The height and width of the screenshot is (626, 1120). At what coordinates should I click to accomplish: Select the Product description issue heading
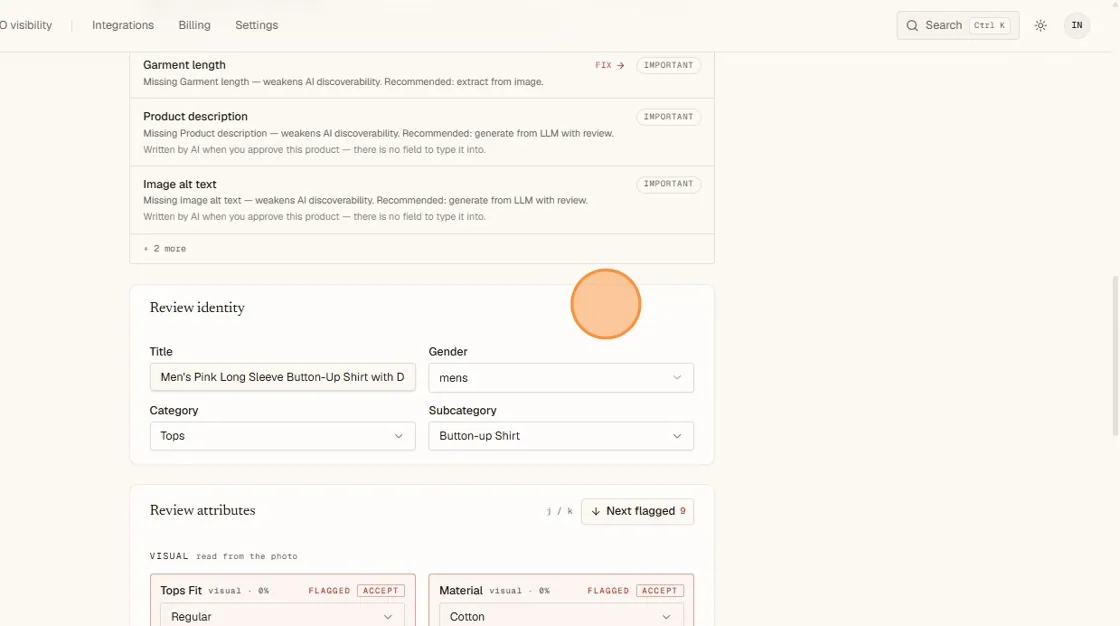[x=195, y=116]
